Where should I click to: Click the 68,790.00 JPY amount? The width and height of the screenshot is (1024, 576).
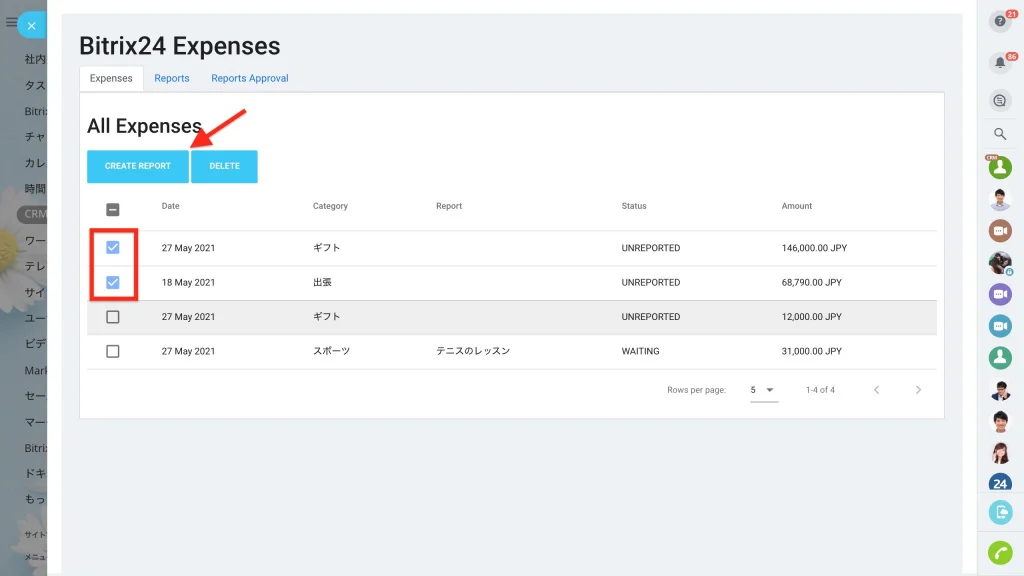click(x=811, y=283)
